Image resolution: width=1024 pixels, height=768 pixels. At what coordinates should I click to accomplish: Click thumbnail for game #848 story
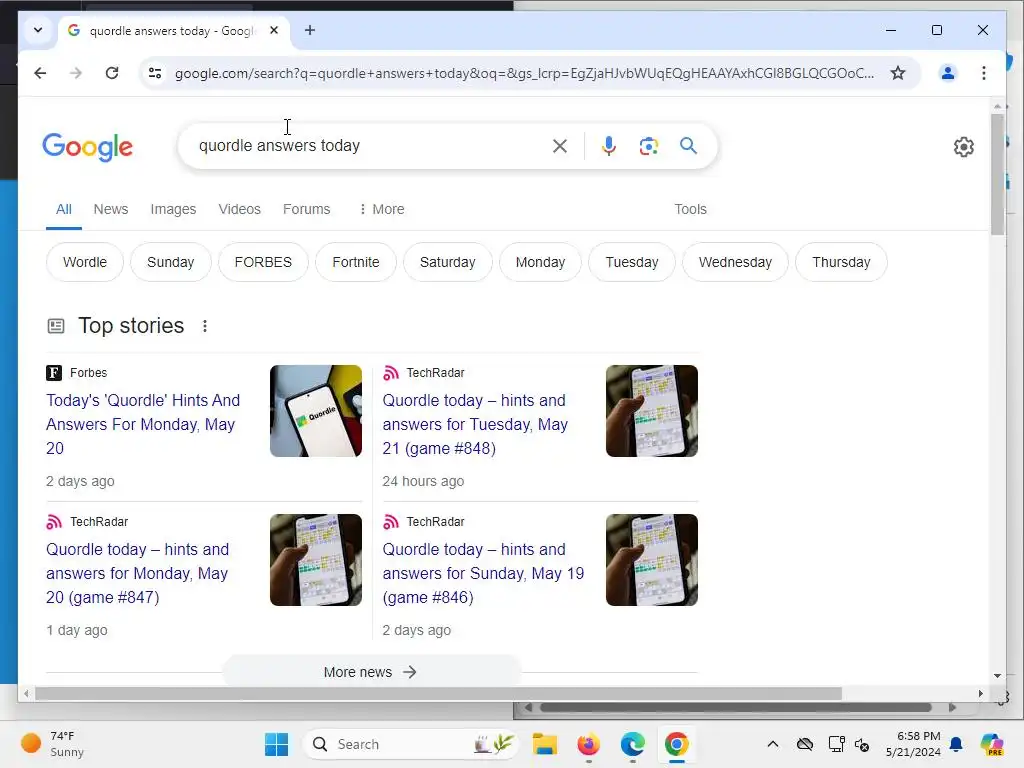[652, 411]
